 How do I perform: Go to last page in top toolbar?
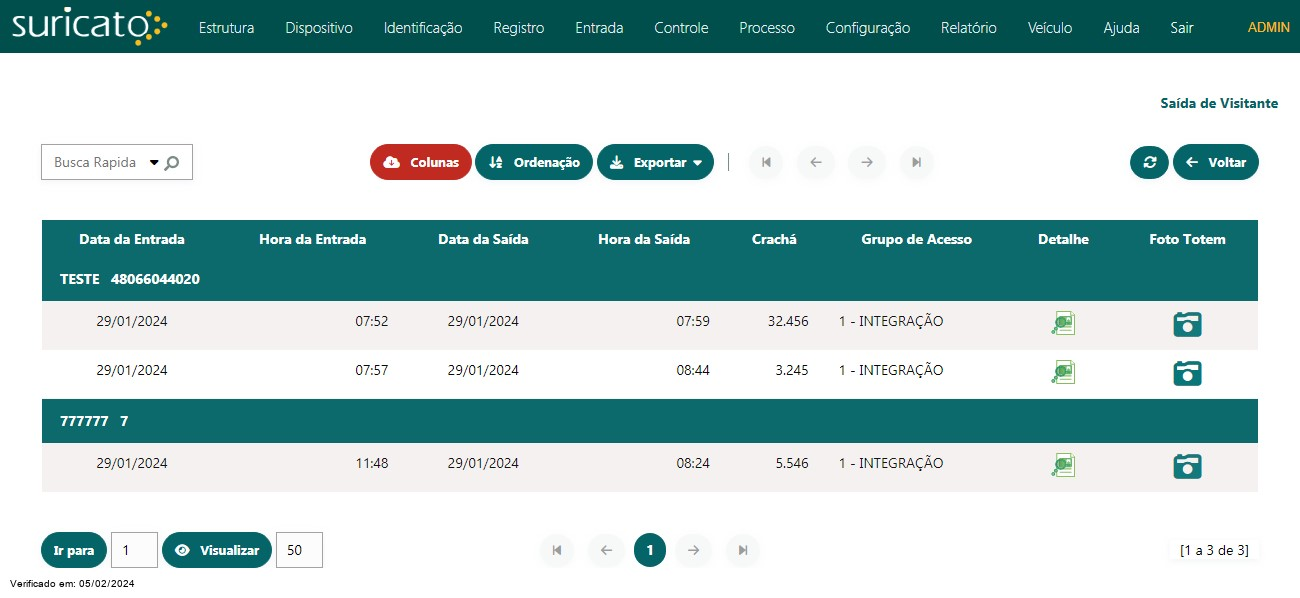tap(917, 162)
